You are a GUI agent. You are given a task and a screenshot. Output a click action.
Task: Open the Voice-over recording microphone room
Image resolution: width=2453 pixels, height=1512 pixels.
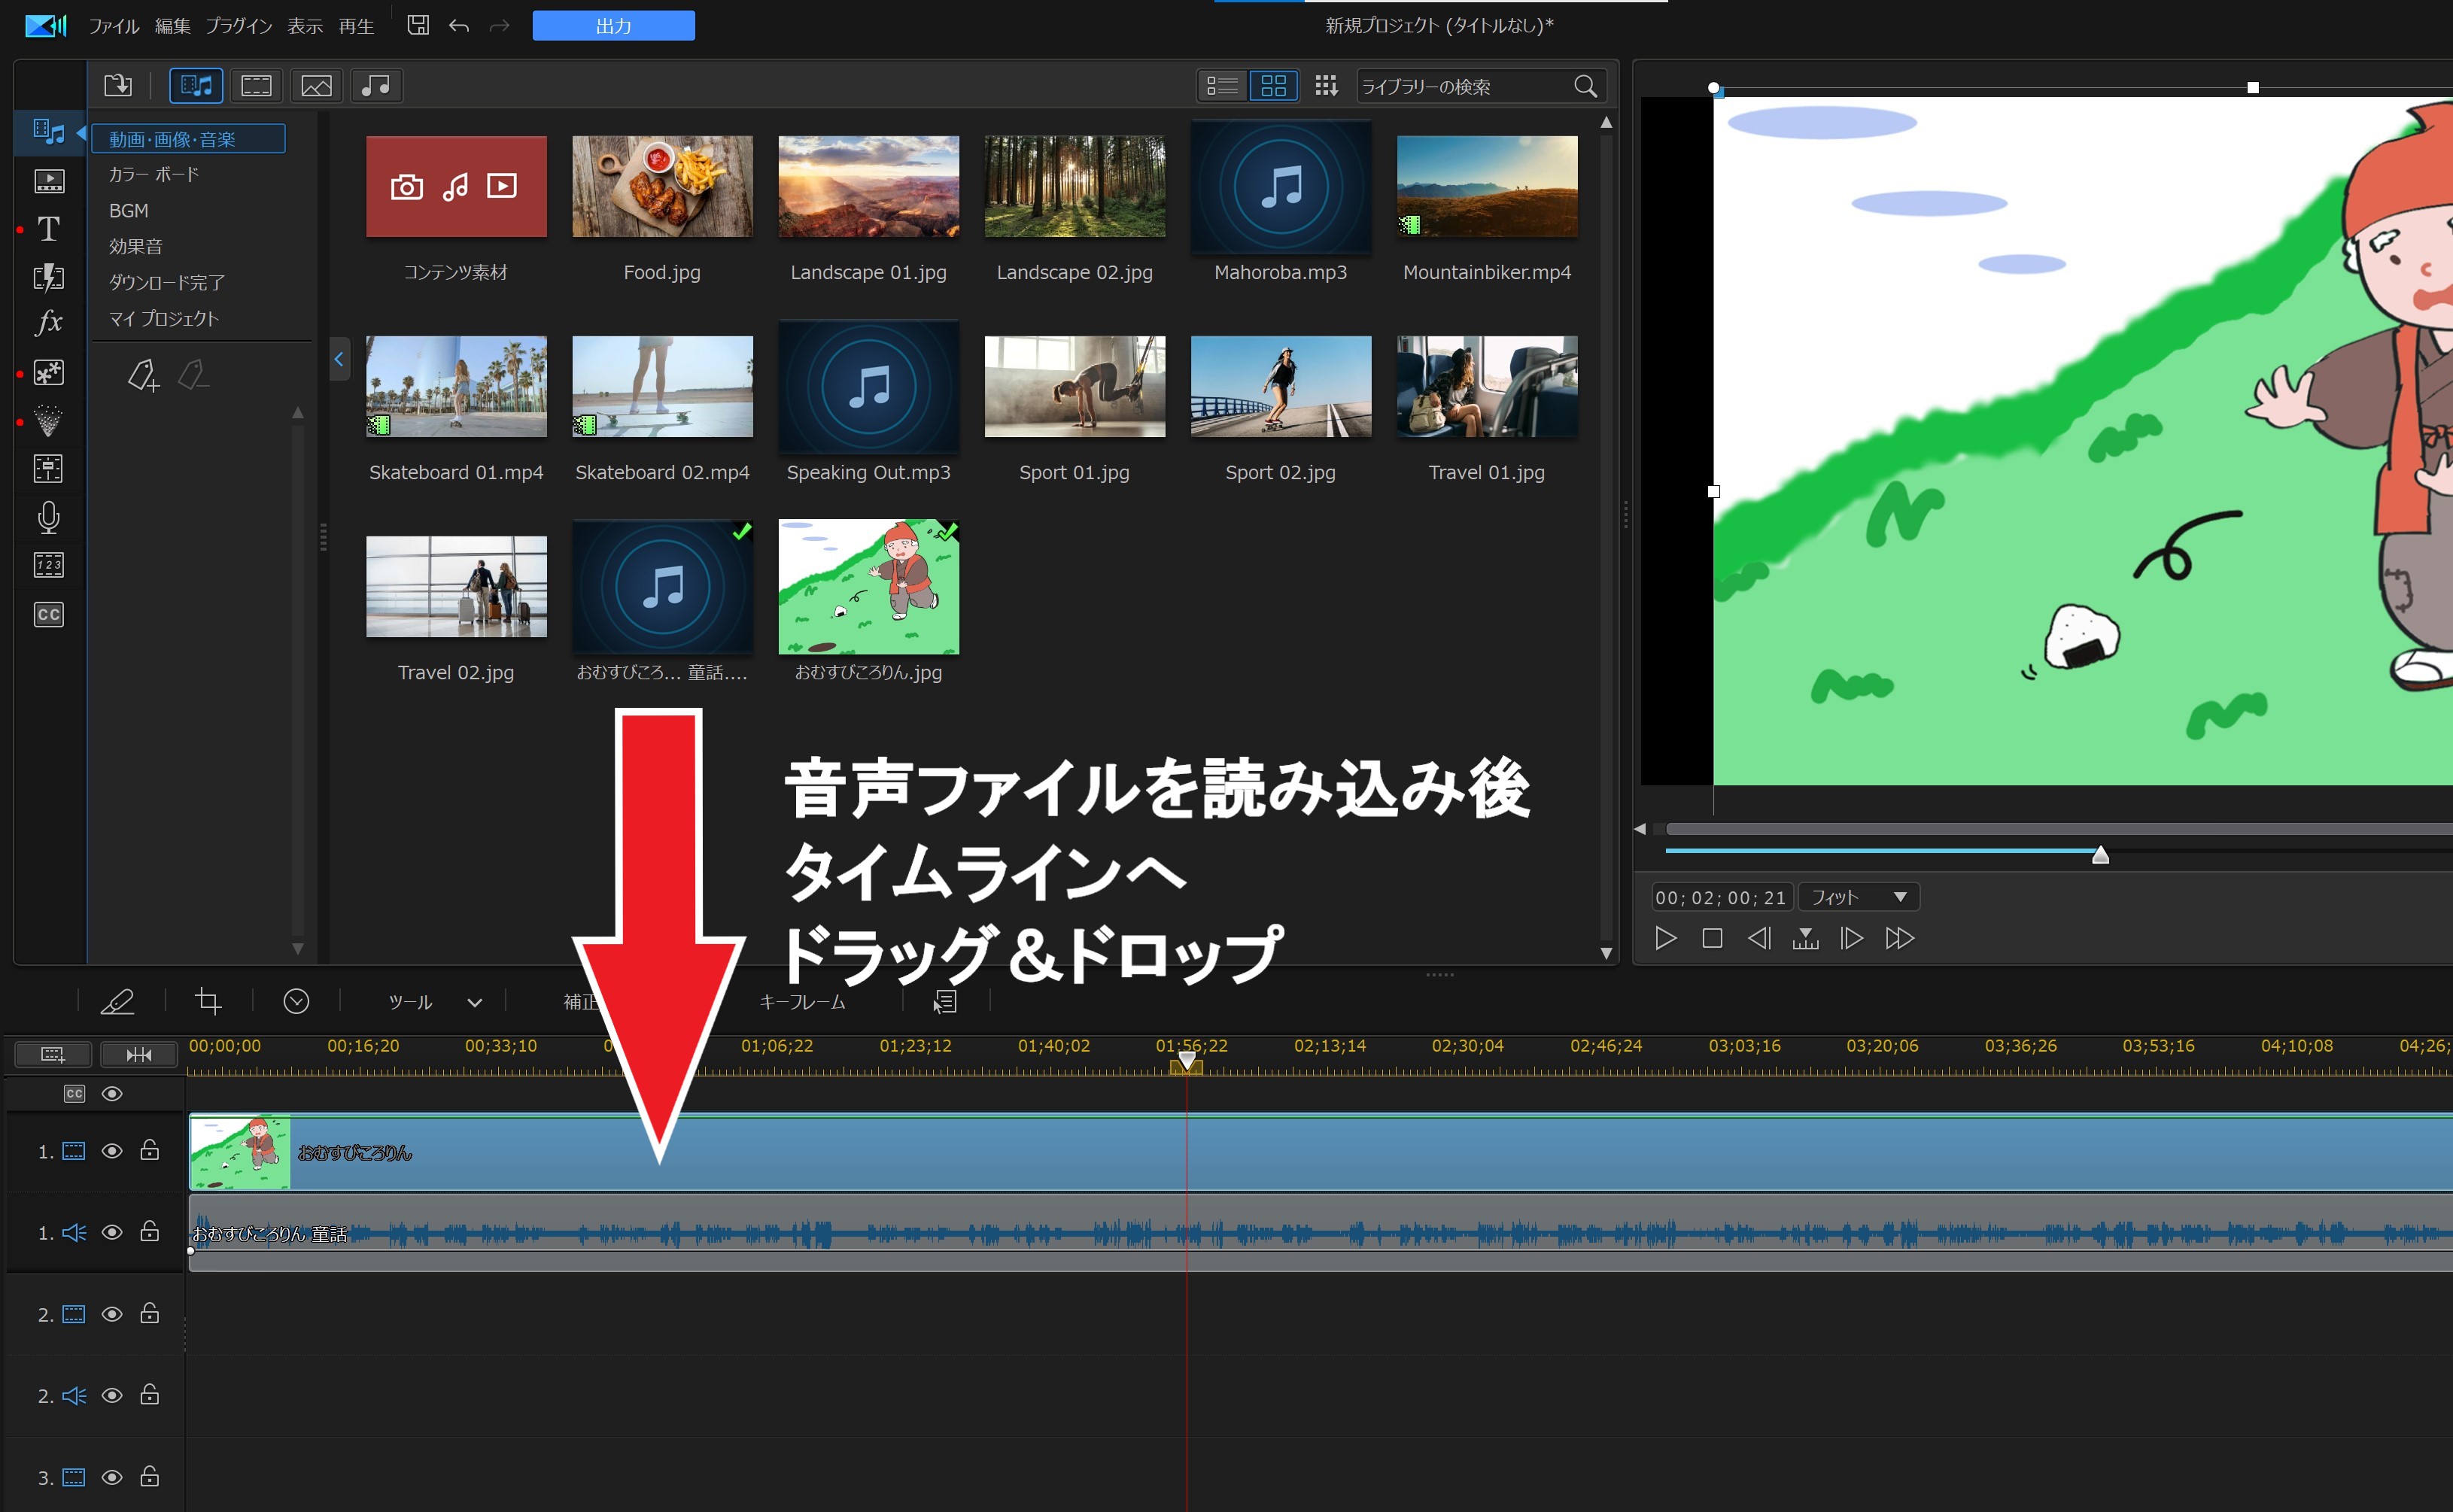click(48, 517)
